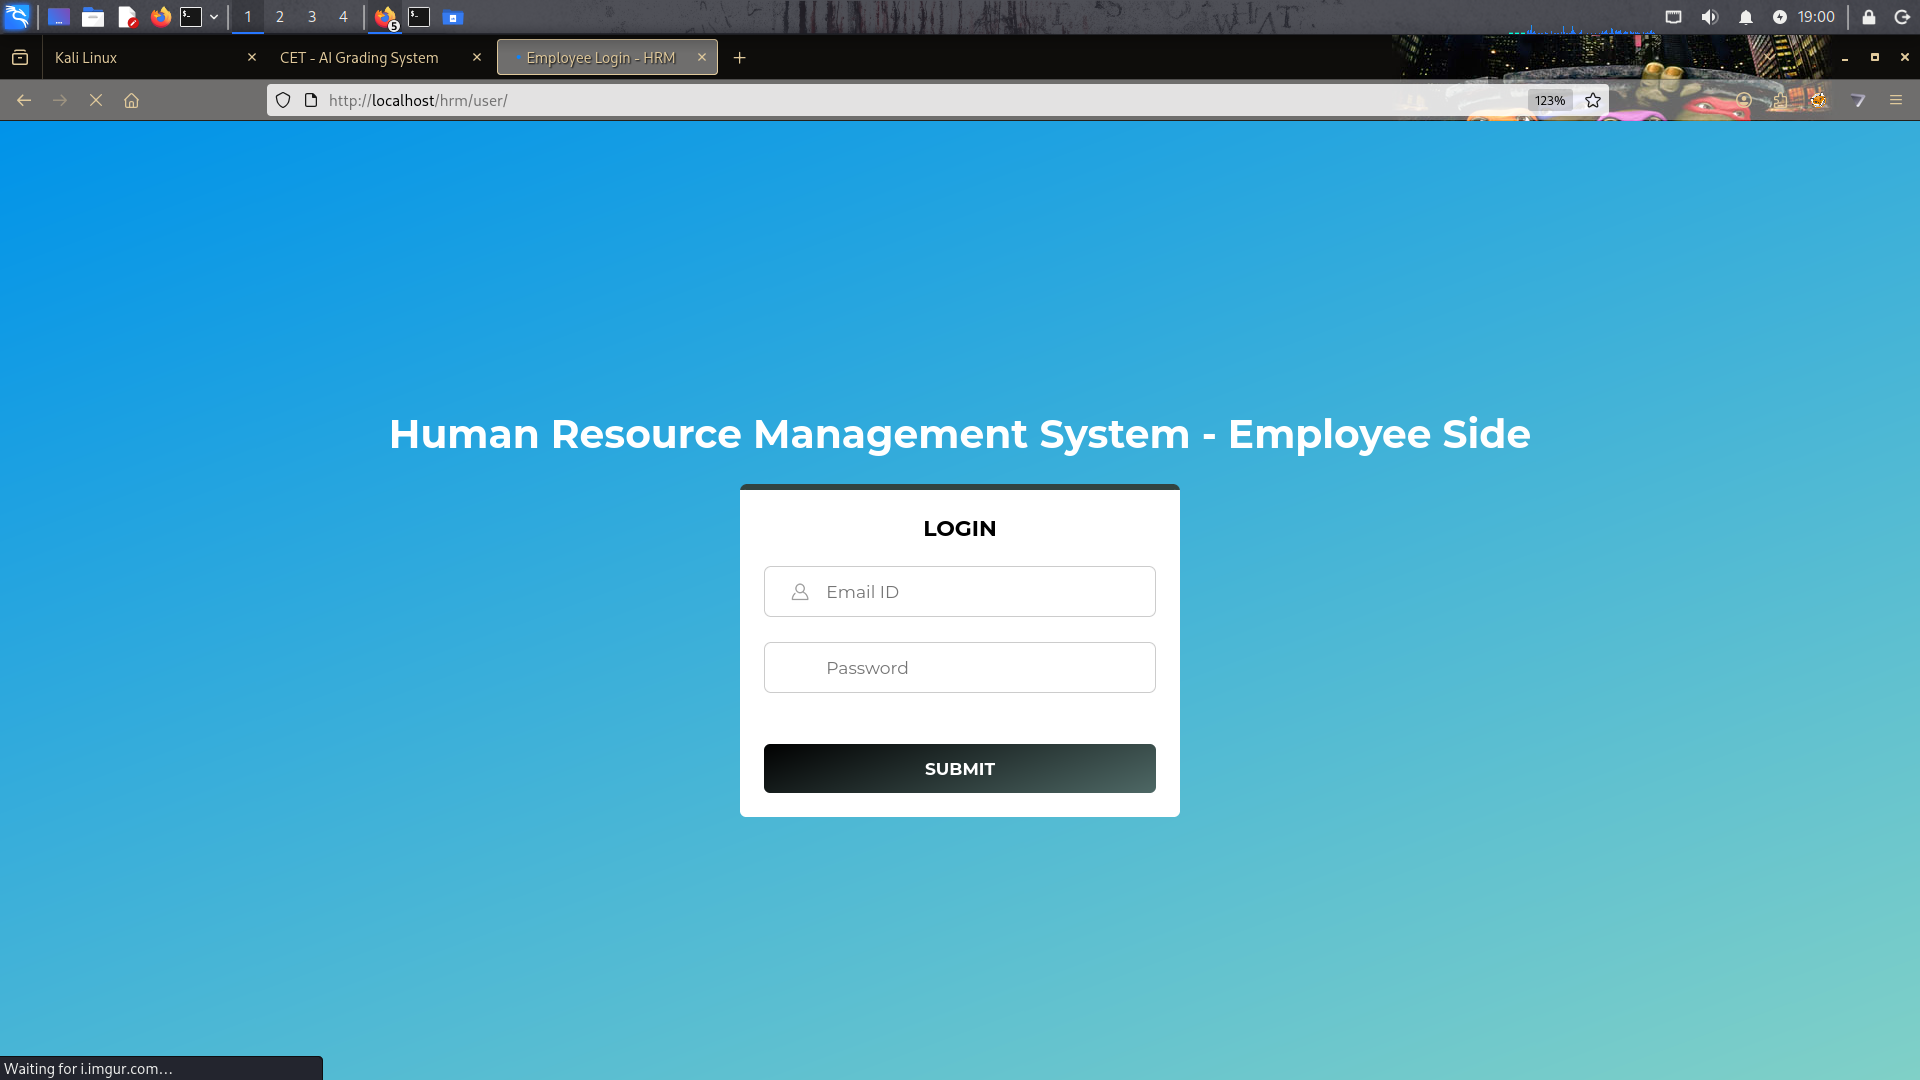1920x1080 pixels.
Task: Select Employee Login - HRM tab
Action: coord(600,58)
